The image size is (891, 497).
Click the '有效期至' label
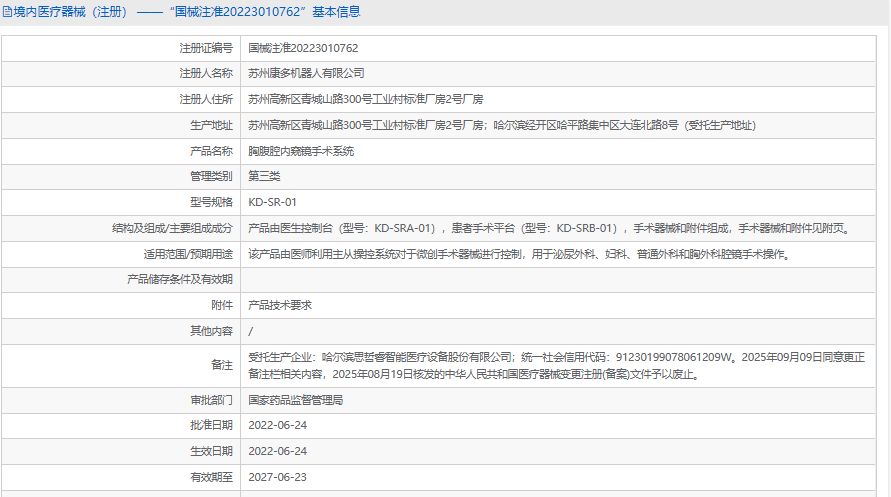(211, 478)
